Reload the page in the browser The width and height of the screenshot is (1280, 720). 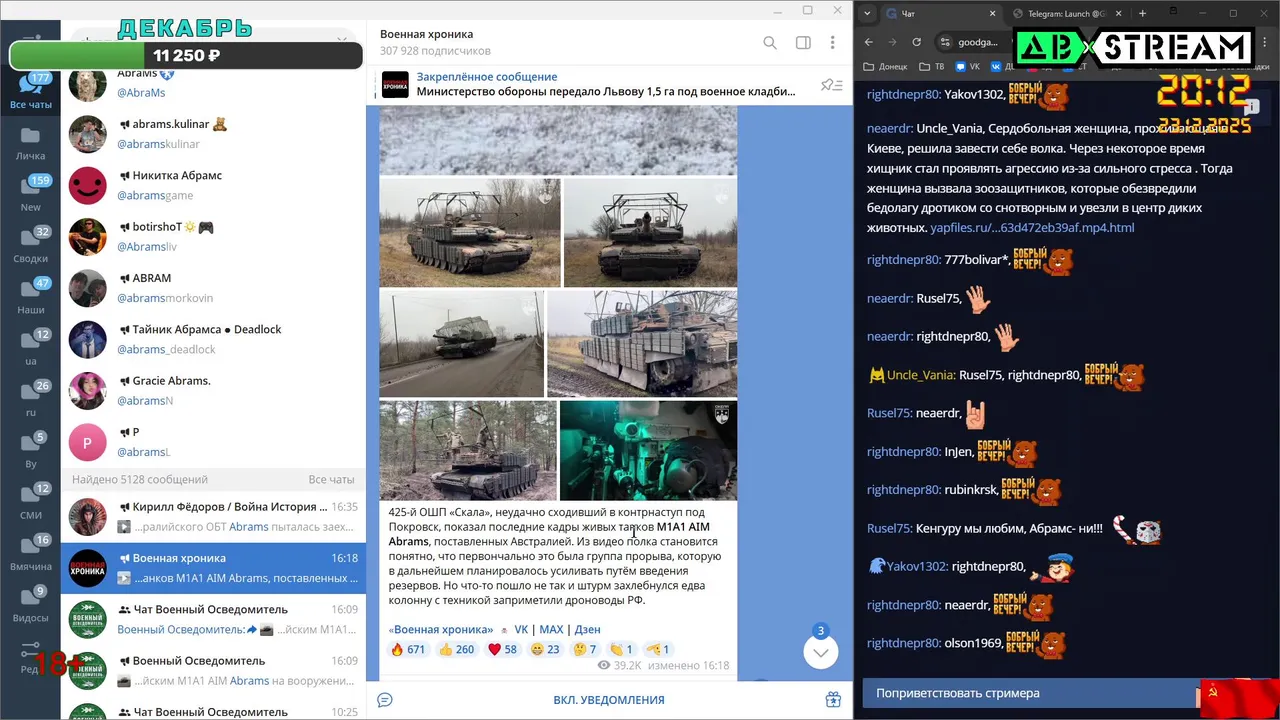[916, 42]
